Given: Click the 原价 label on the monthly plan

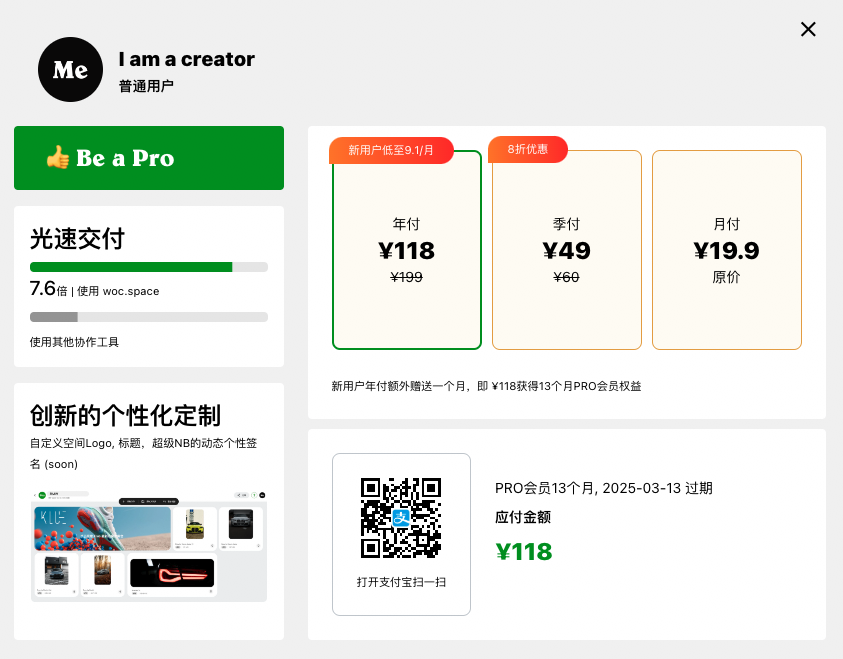Looking at the screenshot, I should click(x=726, y=277).
